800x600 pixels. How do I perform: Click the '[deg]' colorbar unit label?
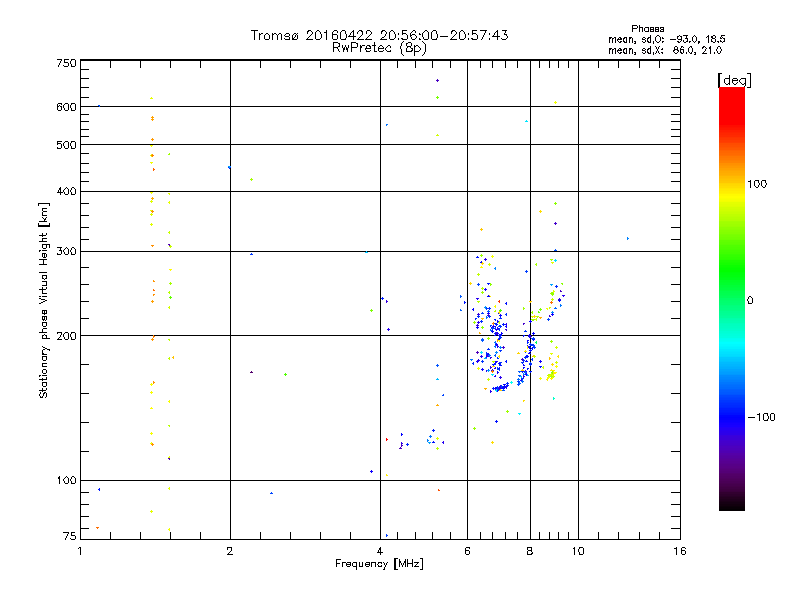[x=734, y=80]
